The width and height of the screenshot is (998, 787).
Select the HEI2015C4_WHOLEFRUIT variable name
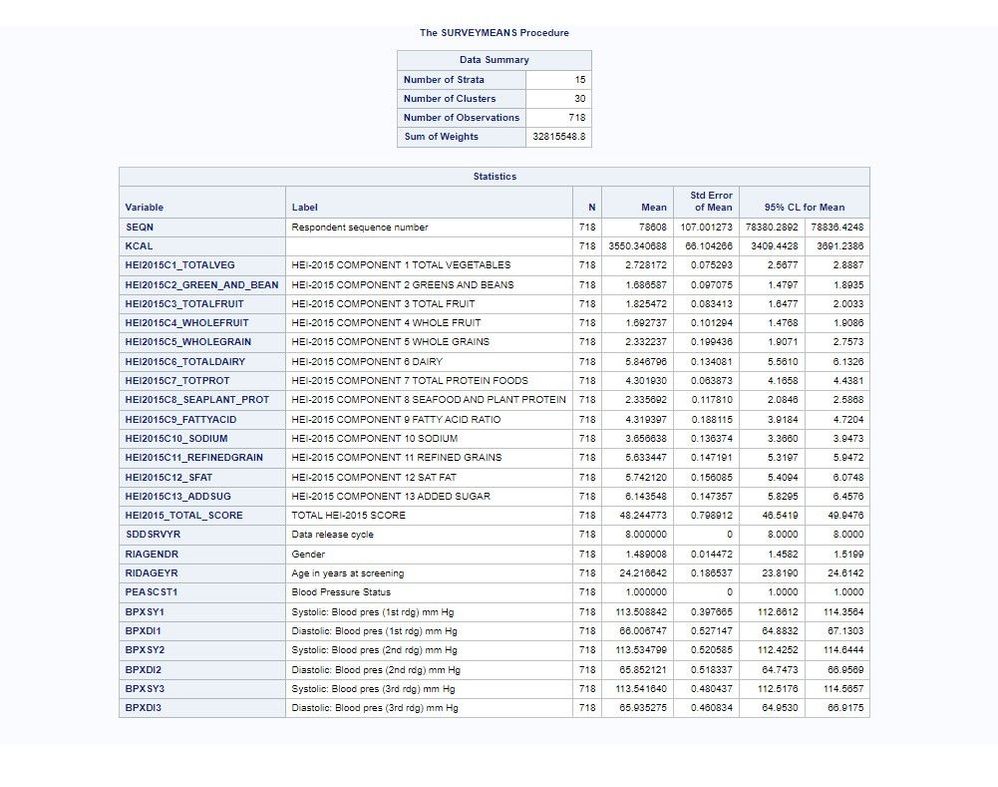(187, 323)
